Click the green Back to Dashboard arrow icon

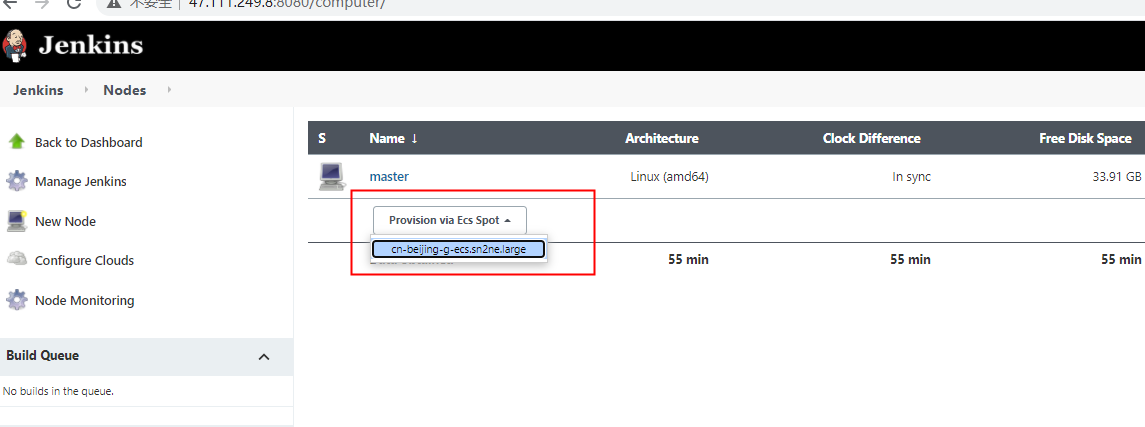pyautogui.click(x=16, y=142)
